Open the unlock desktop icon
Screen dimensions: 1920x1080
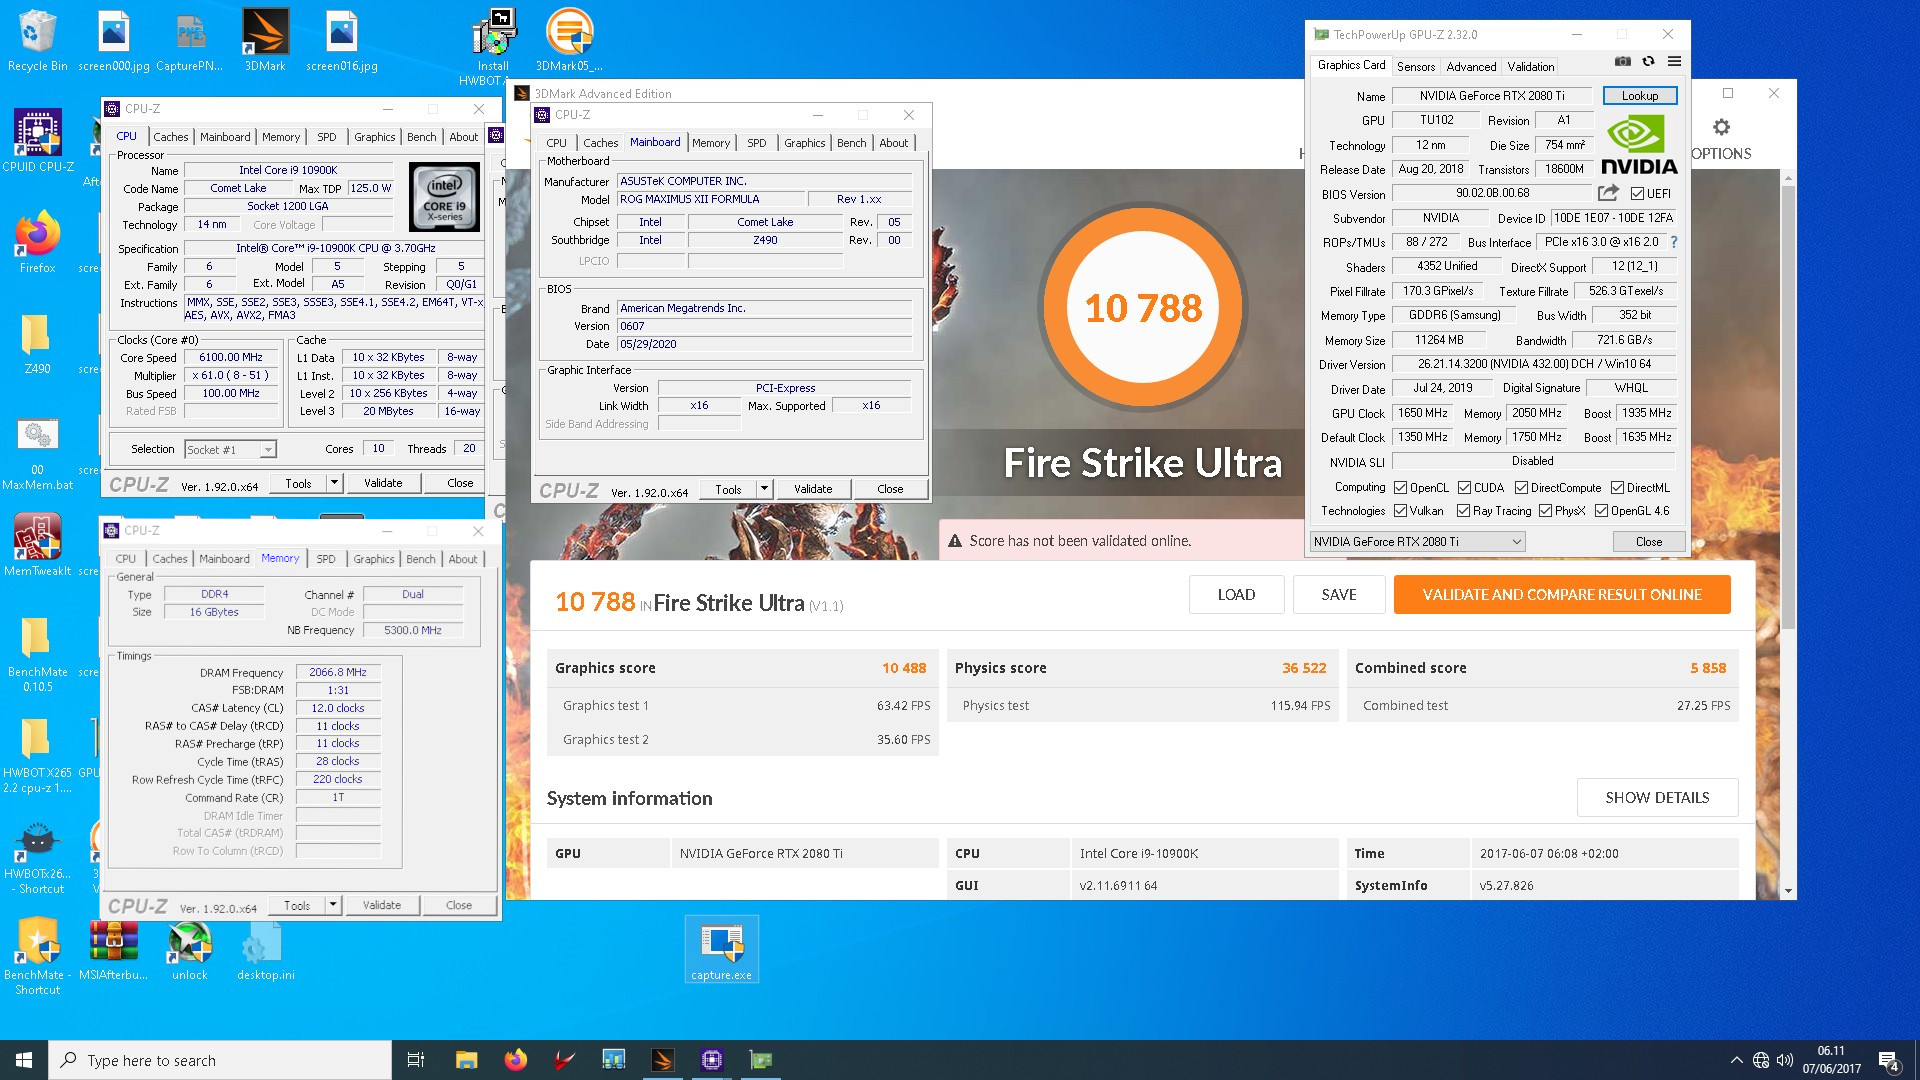pos(189,949)
